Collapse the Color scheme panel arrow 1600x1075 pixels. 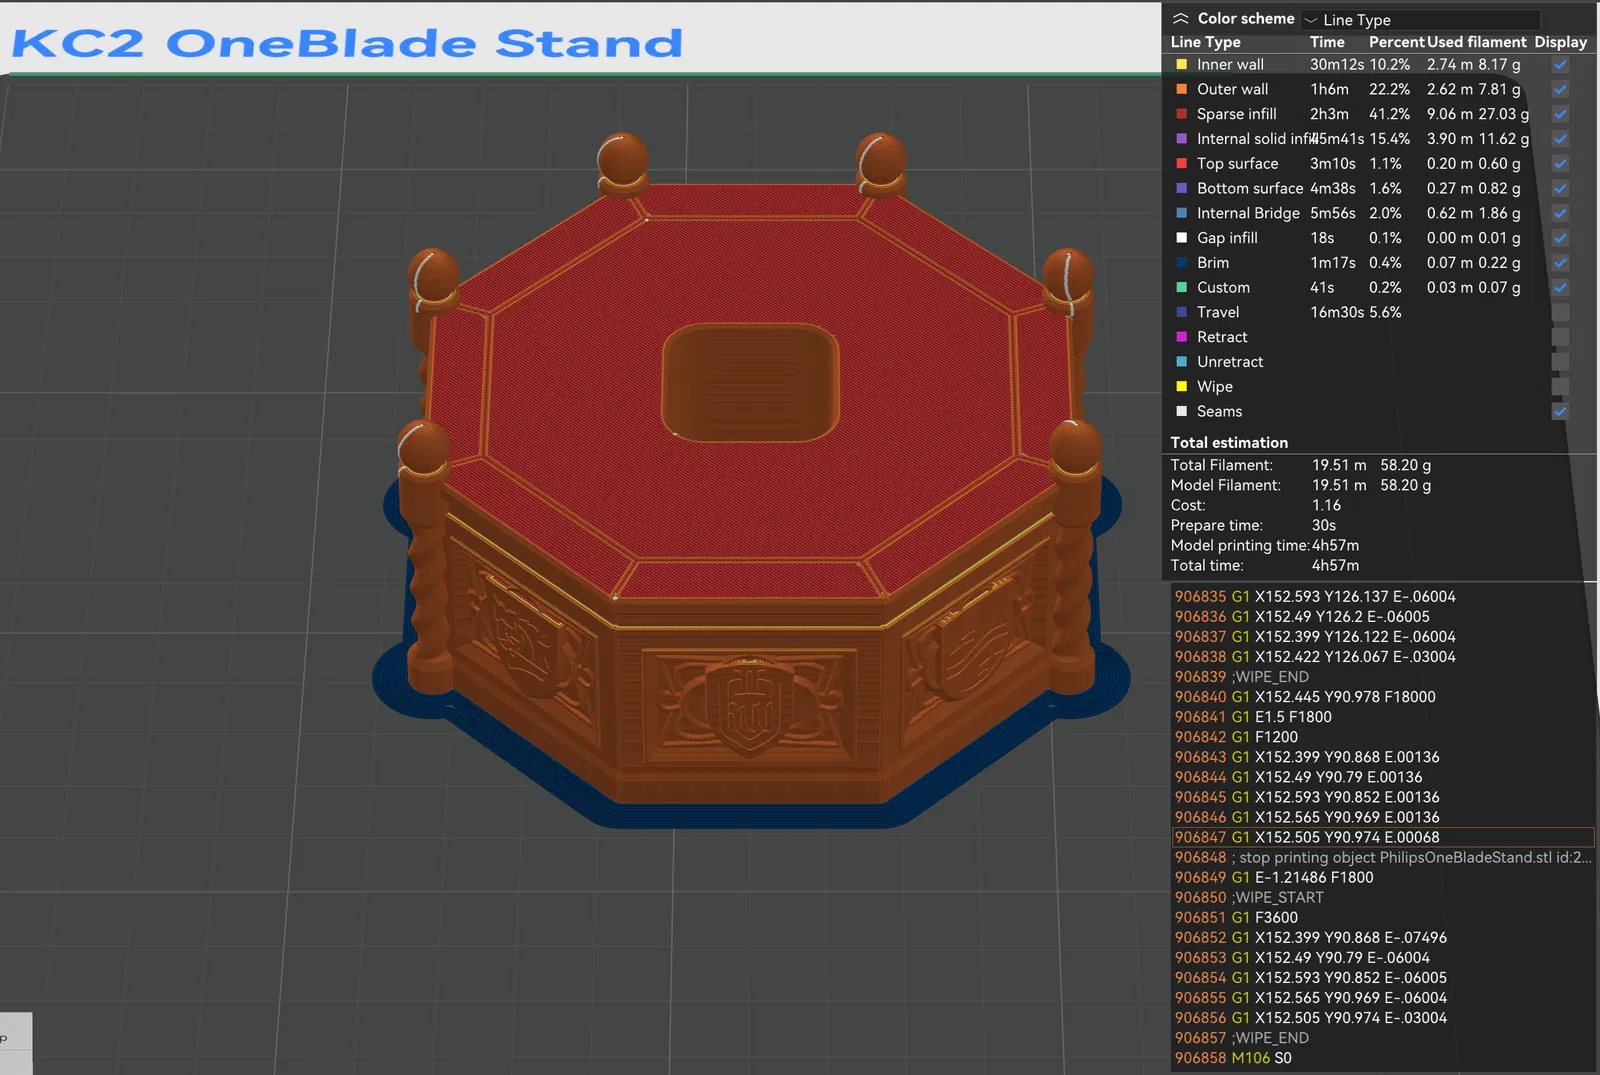(1180, 19)
